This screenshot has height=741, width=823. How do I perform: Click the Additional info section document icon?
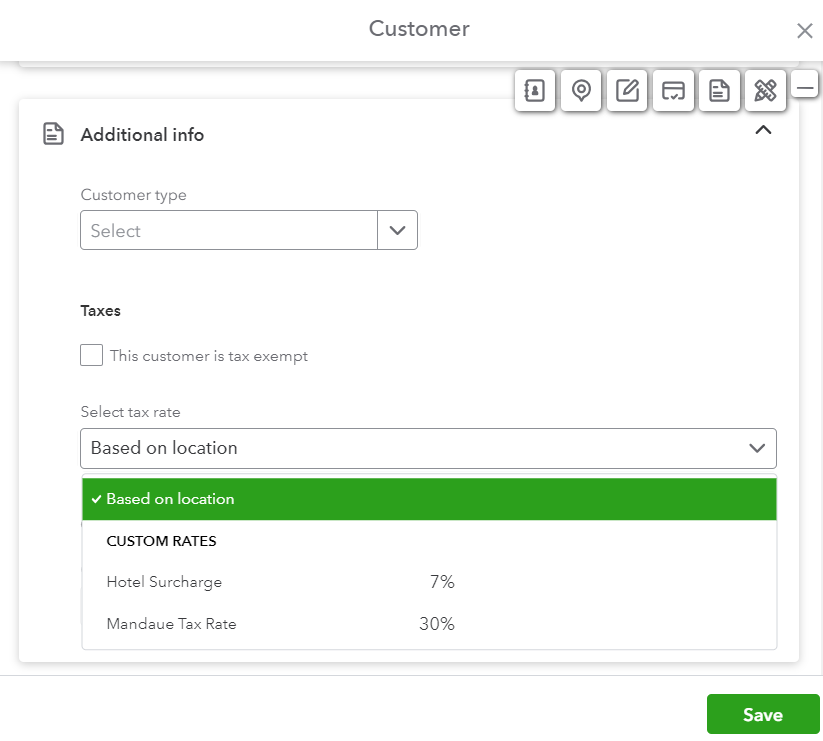pos(53,134)
